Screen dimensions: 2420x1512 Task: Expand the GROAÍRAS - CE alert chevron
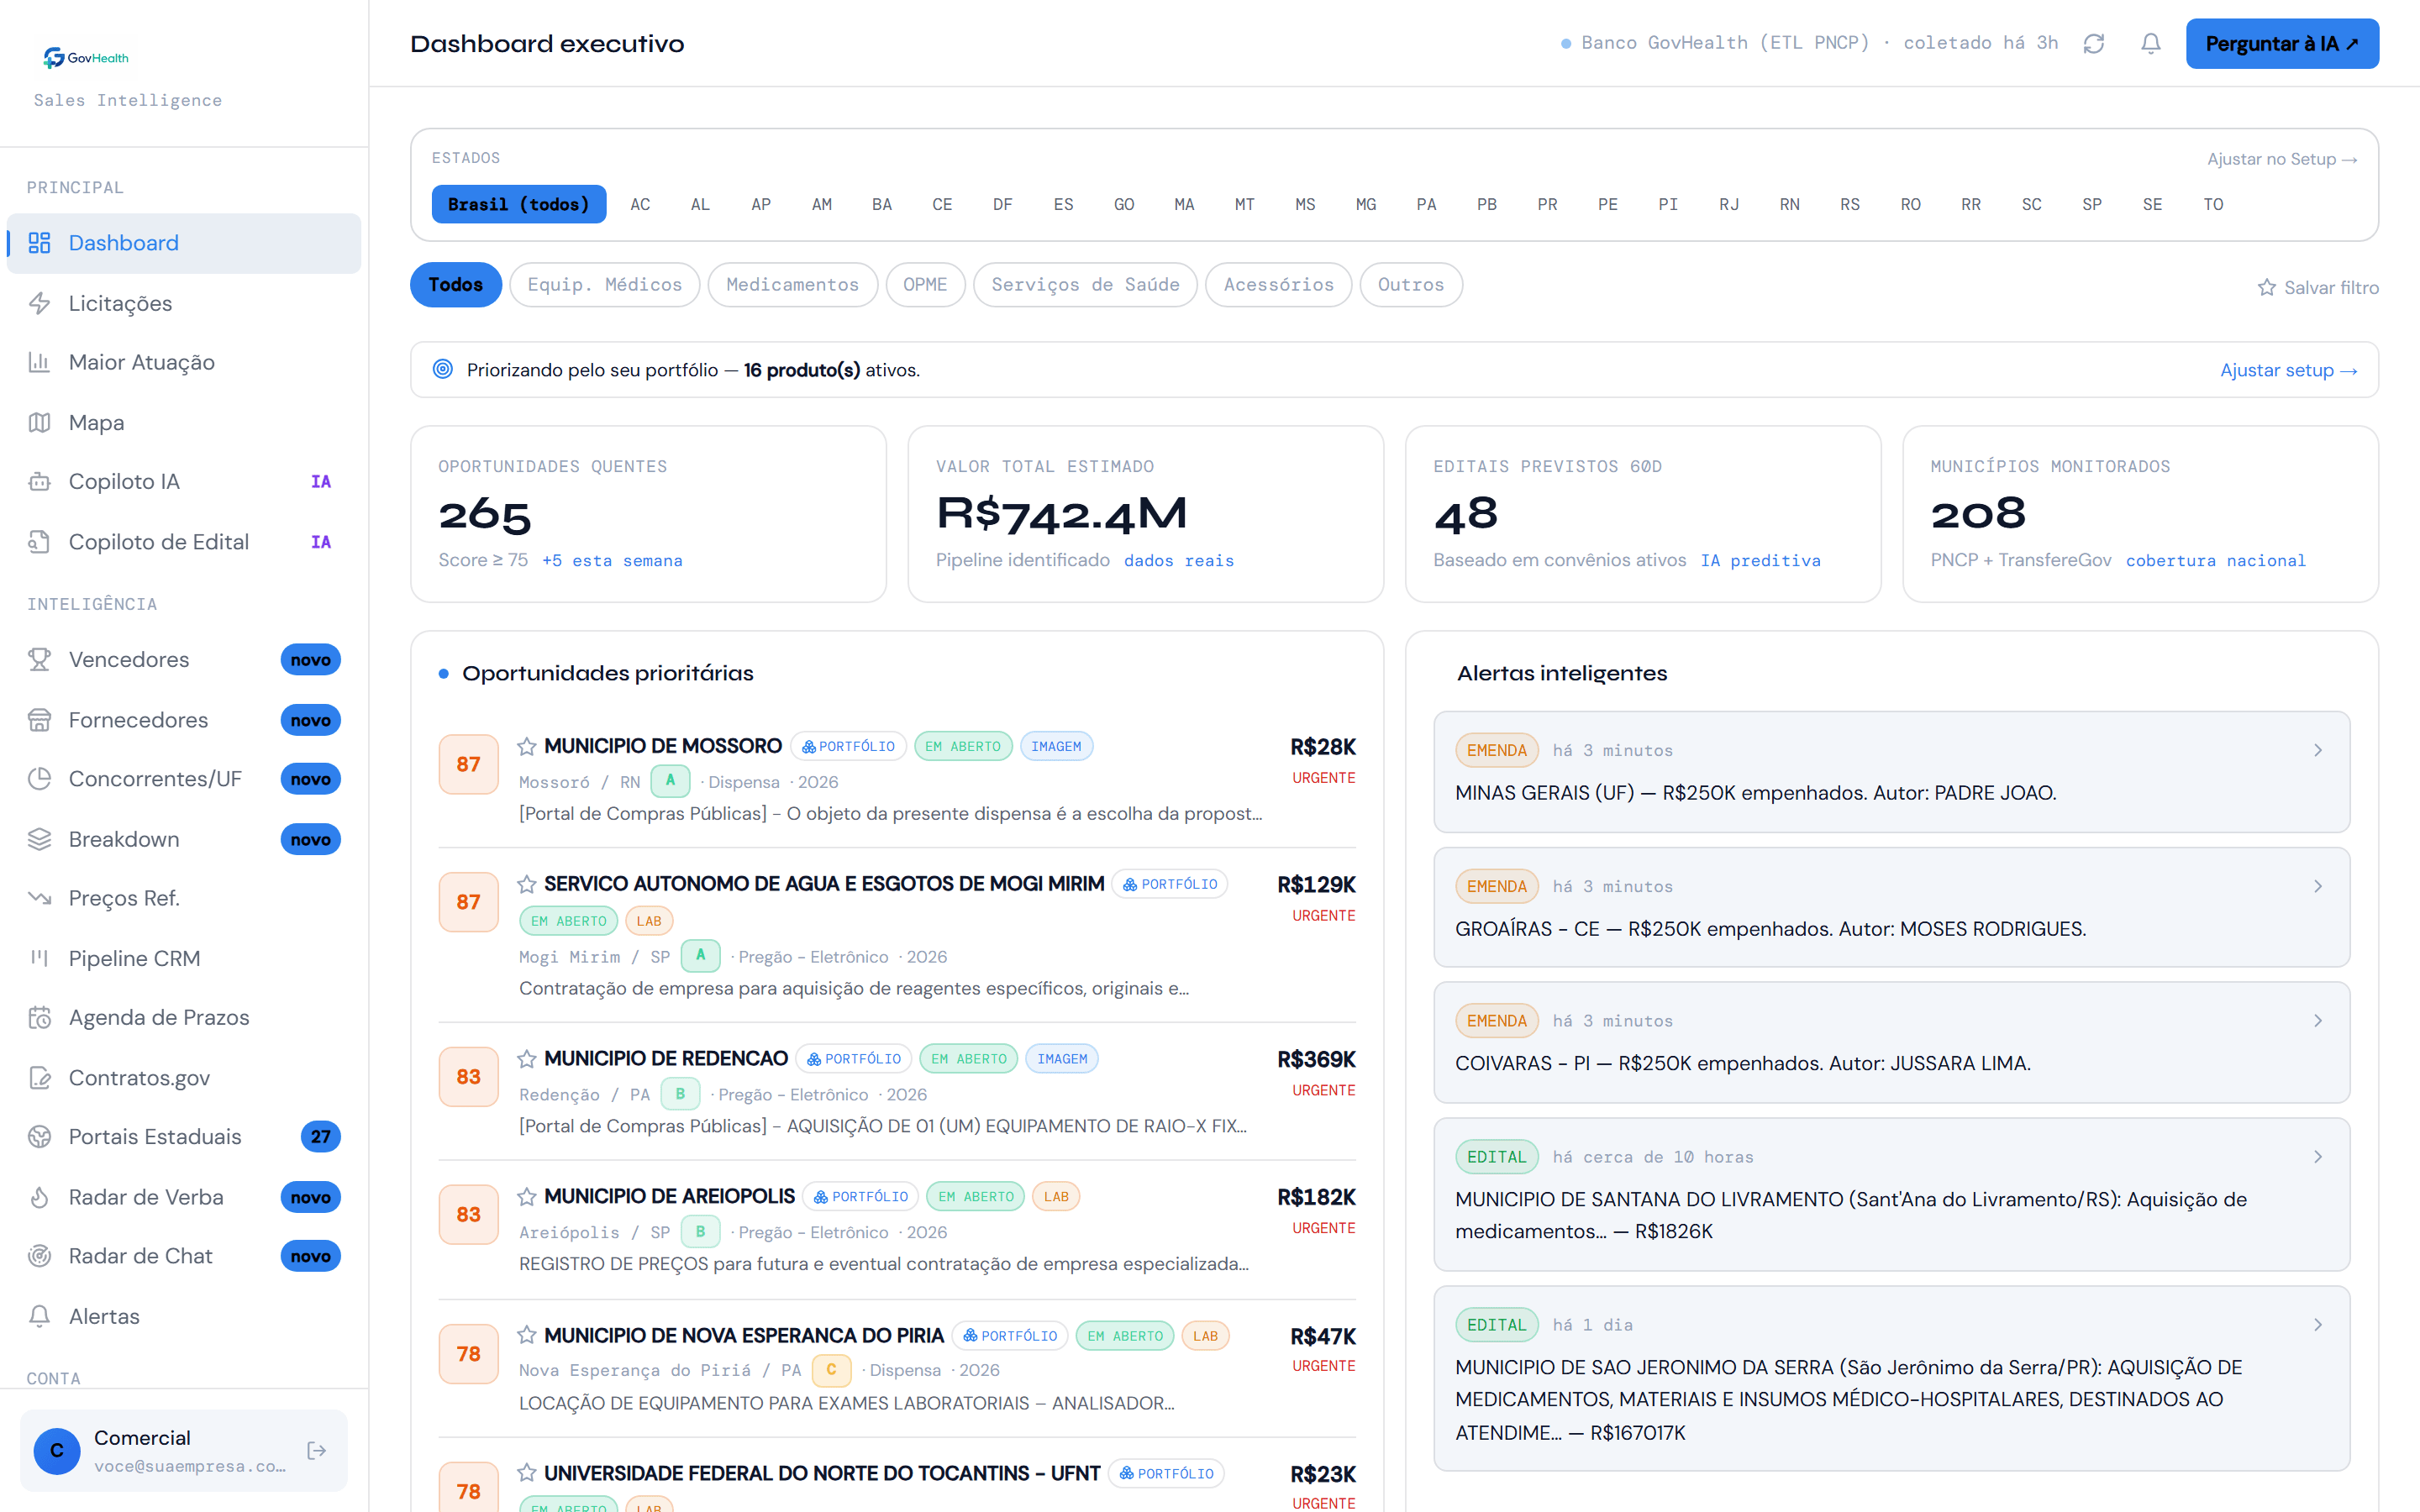(2318, 886)
